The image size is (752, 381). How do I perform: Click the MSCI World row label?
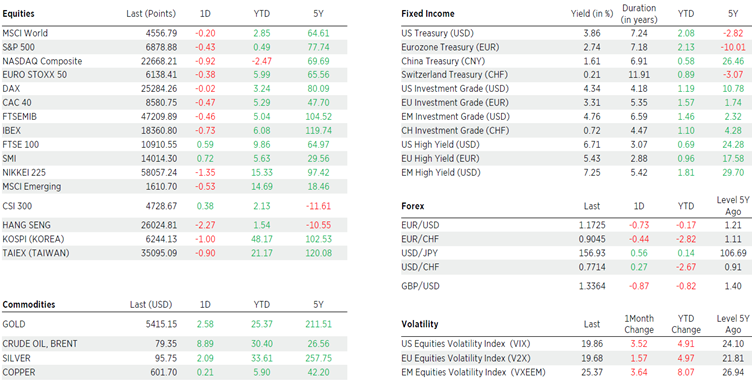coord(25,34)
